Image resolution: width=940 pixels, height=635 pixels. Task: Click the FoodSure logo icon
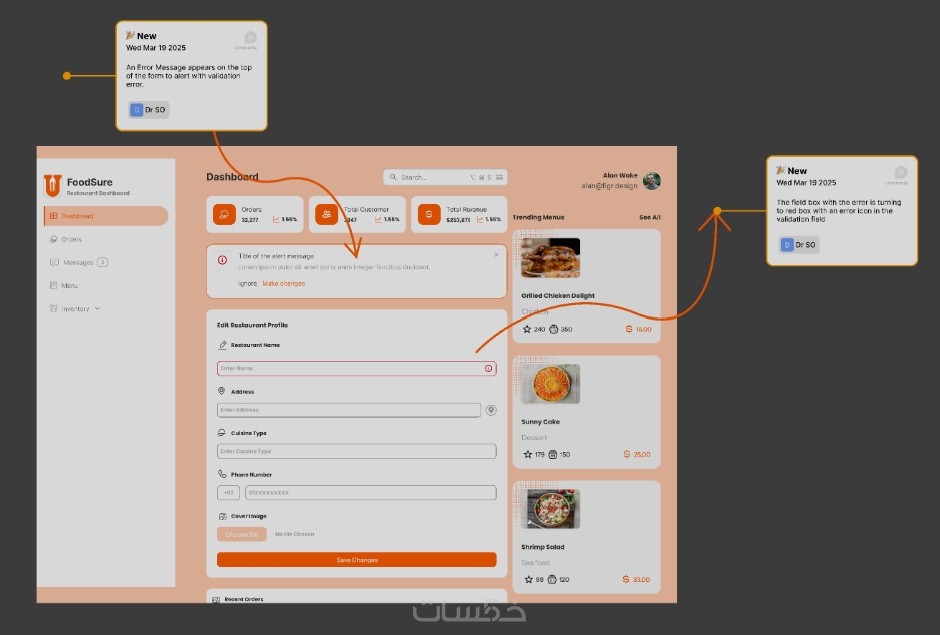click(53, 185)
